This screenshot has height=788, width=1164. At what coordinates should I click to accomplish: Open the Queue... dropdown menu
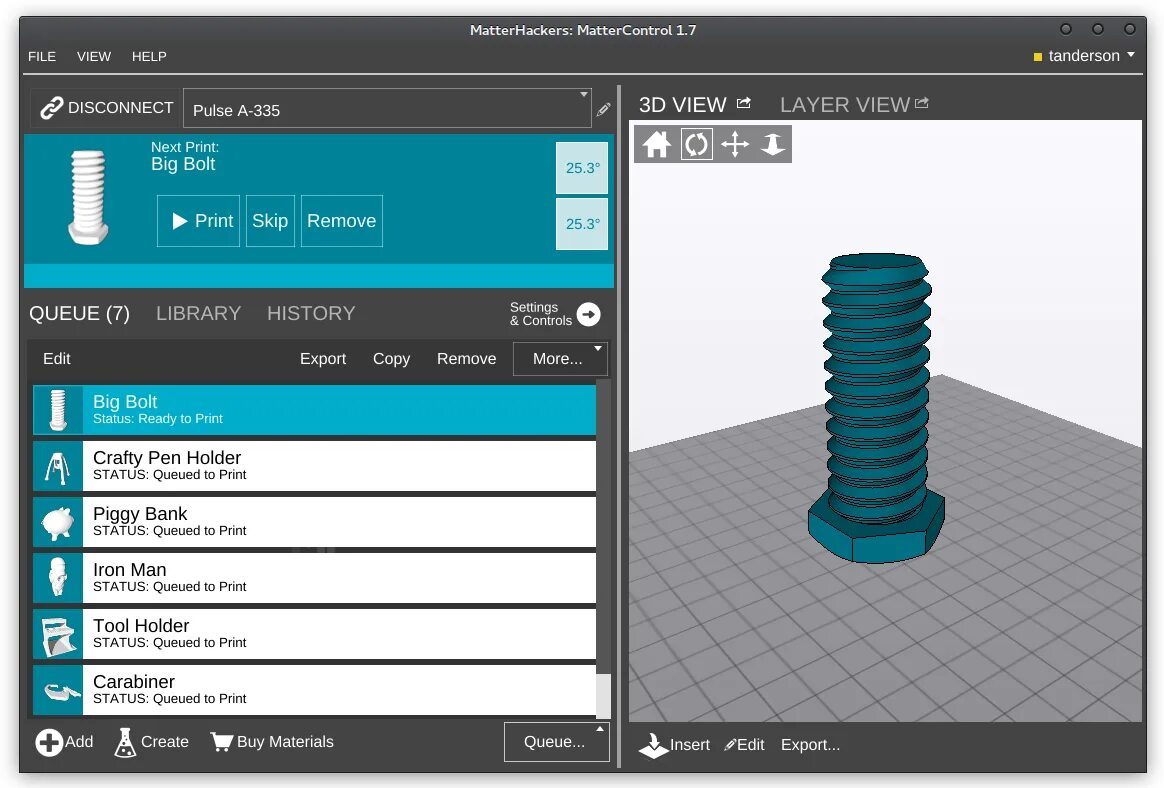557,742
